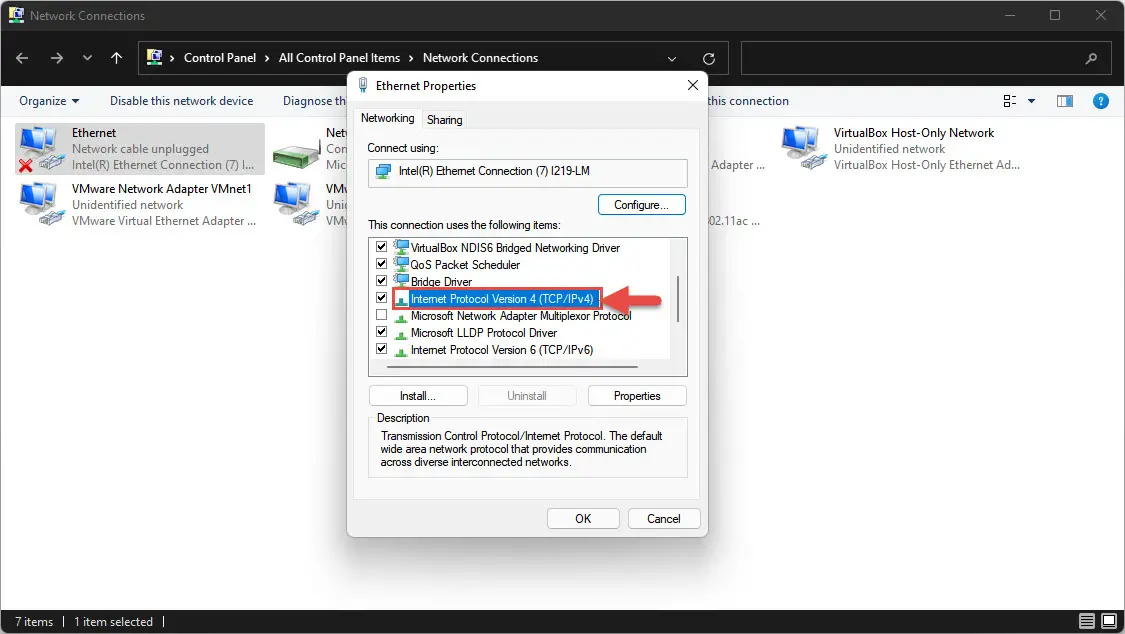The height and width of the screenshot is (634, 1125).
Task: Go up one level with the up arrow
Action: point(116,58)
